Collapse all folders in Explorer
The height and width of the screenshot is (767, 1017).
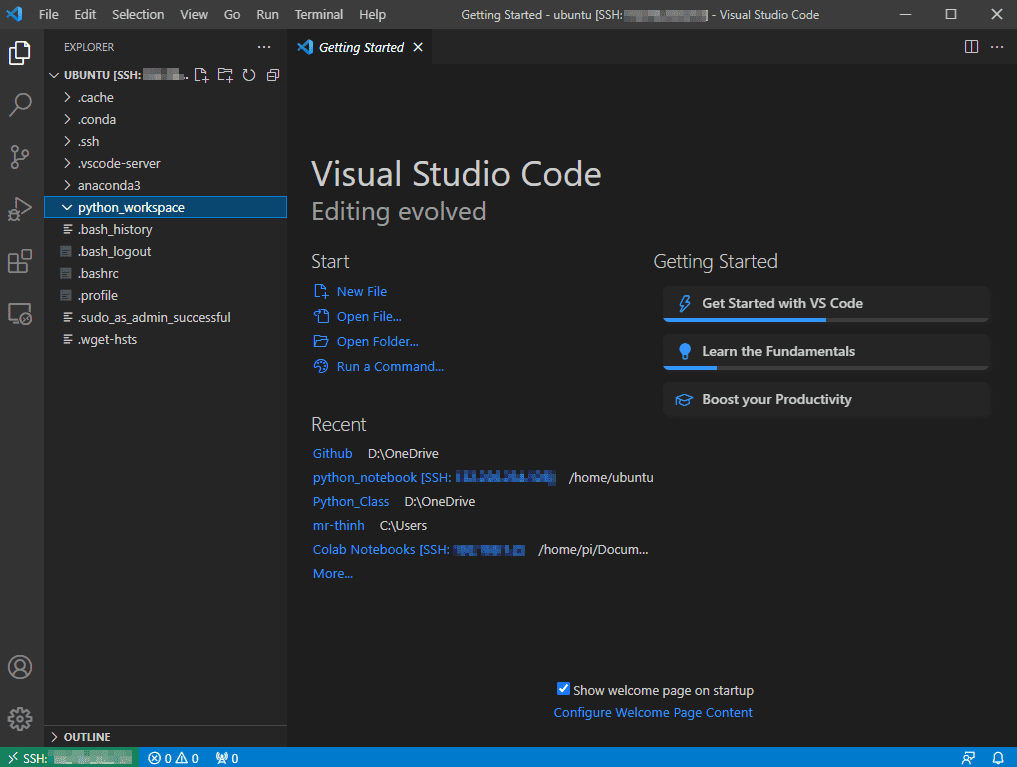click(x=273, y=75)
